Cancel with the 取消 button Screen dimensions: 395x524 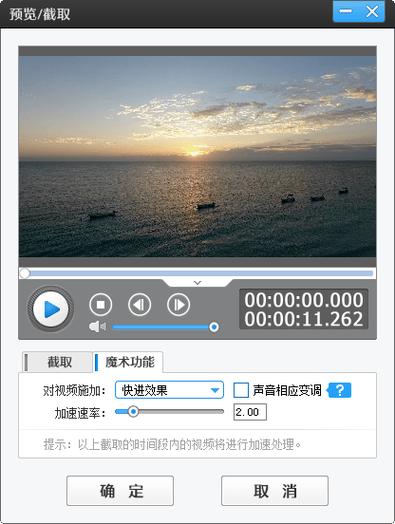coord(275,491)
